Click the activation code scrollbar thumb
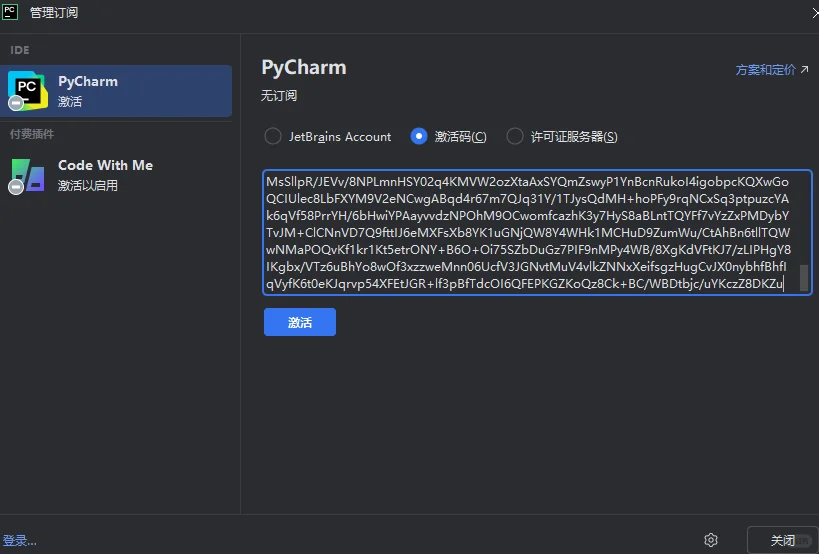The image size is (819, 554). coord(804,277)
